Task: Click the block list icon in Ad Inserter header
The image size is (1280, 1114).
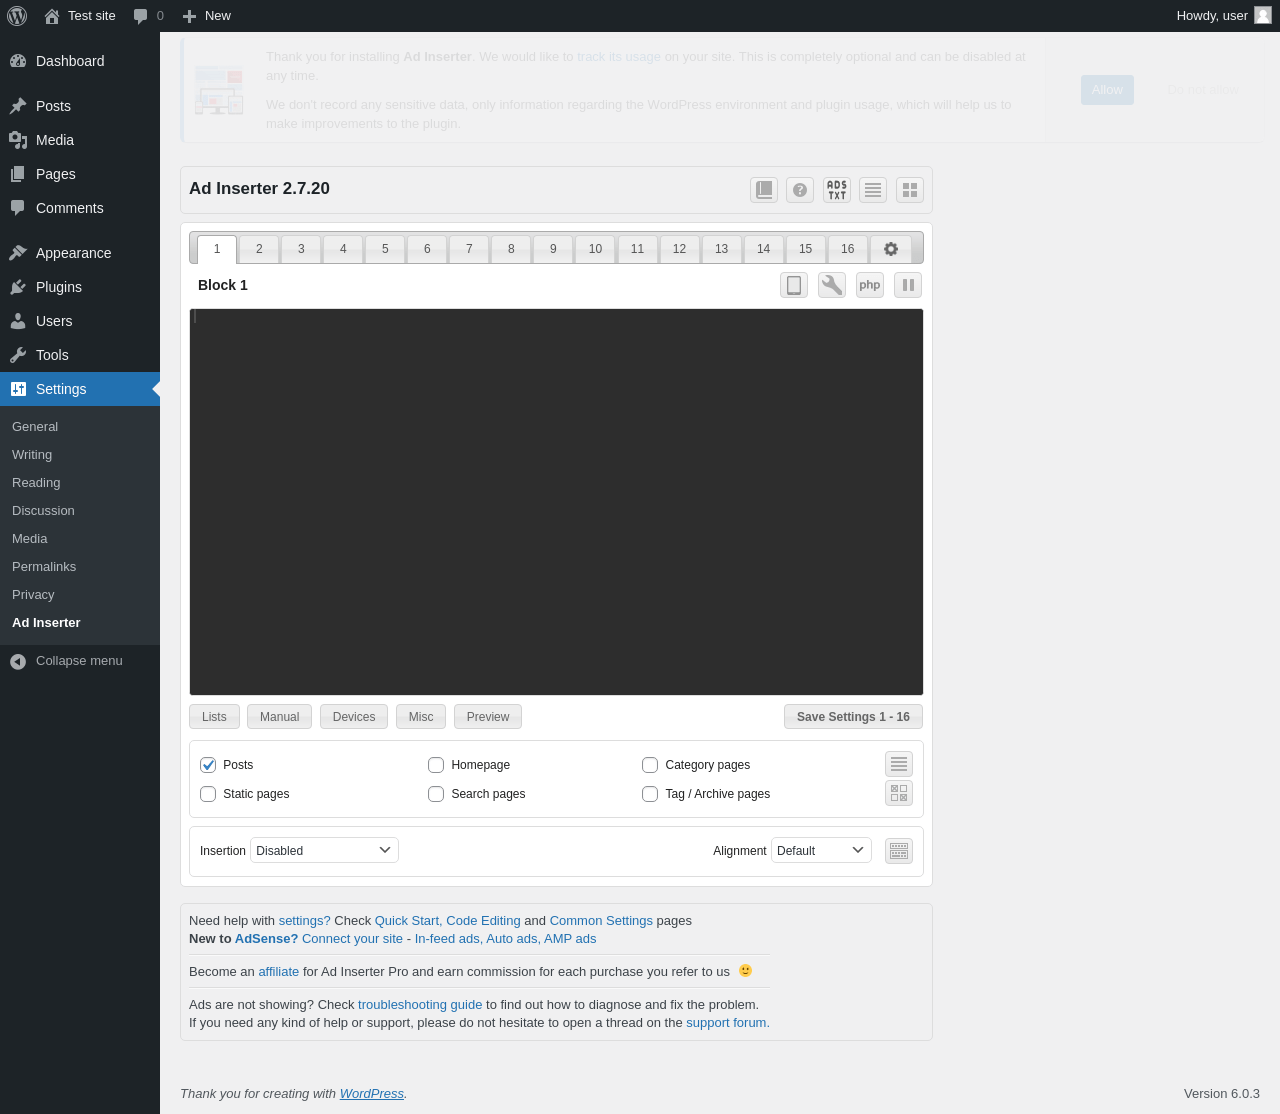Action: pos(873,190)
